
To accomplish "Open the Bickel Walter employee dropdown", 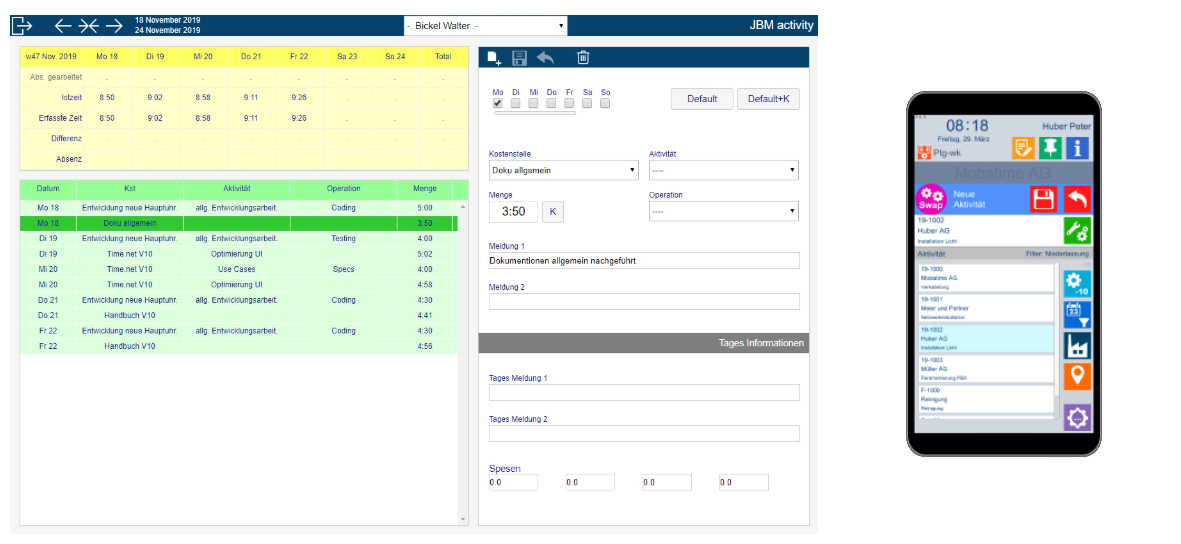I will 485,26.
